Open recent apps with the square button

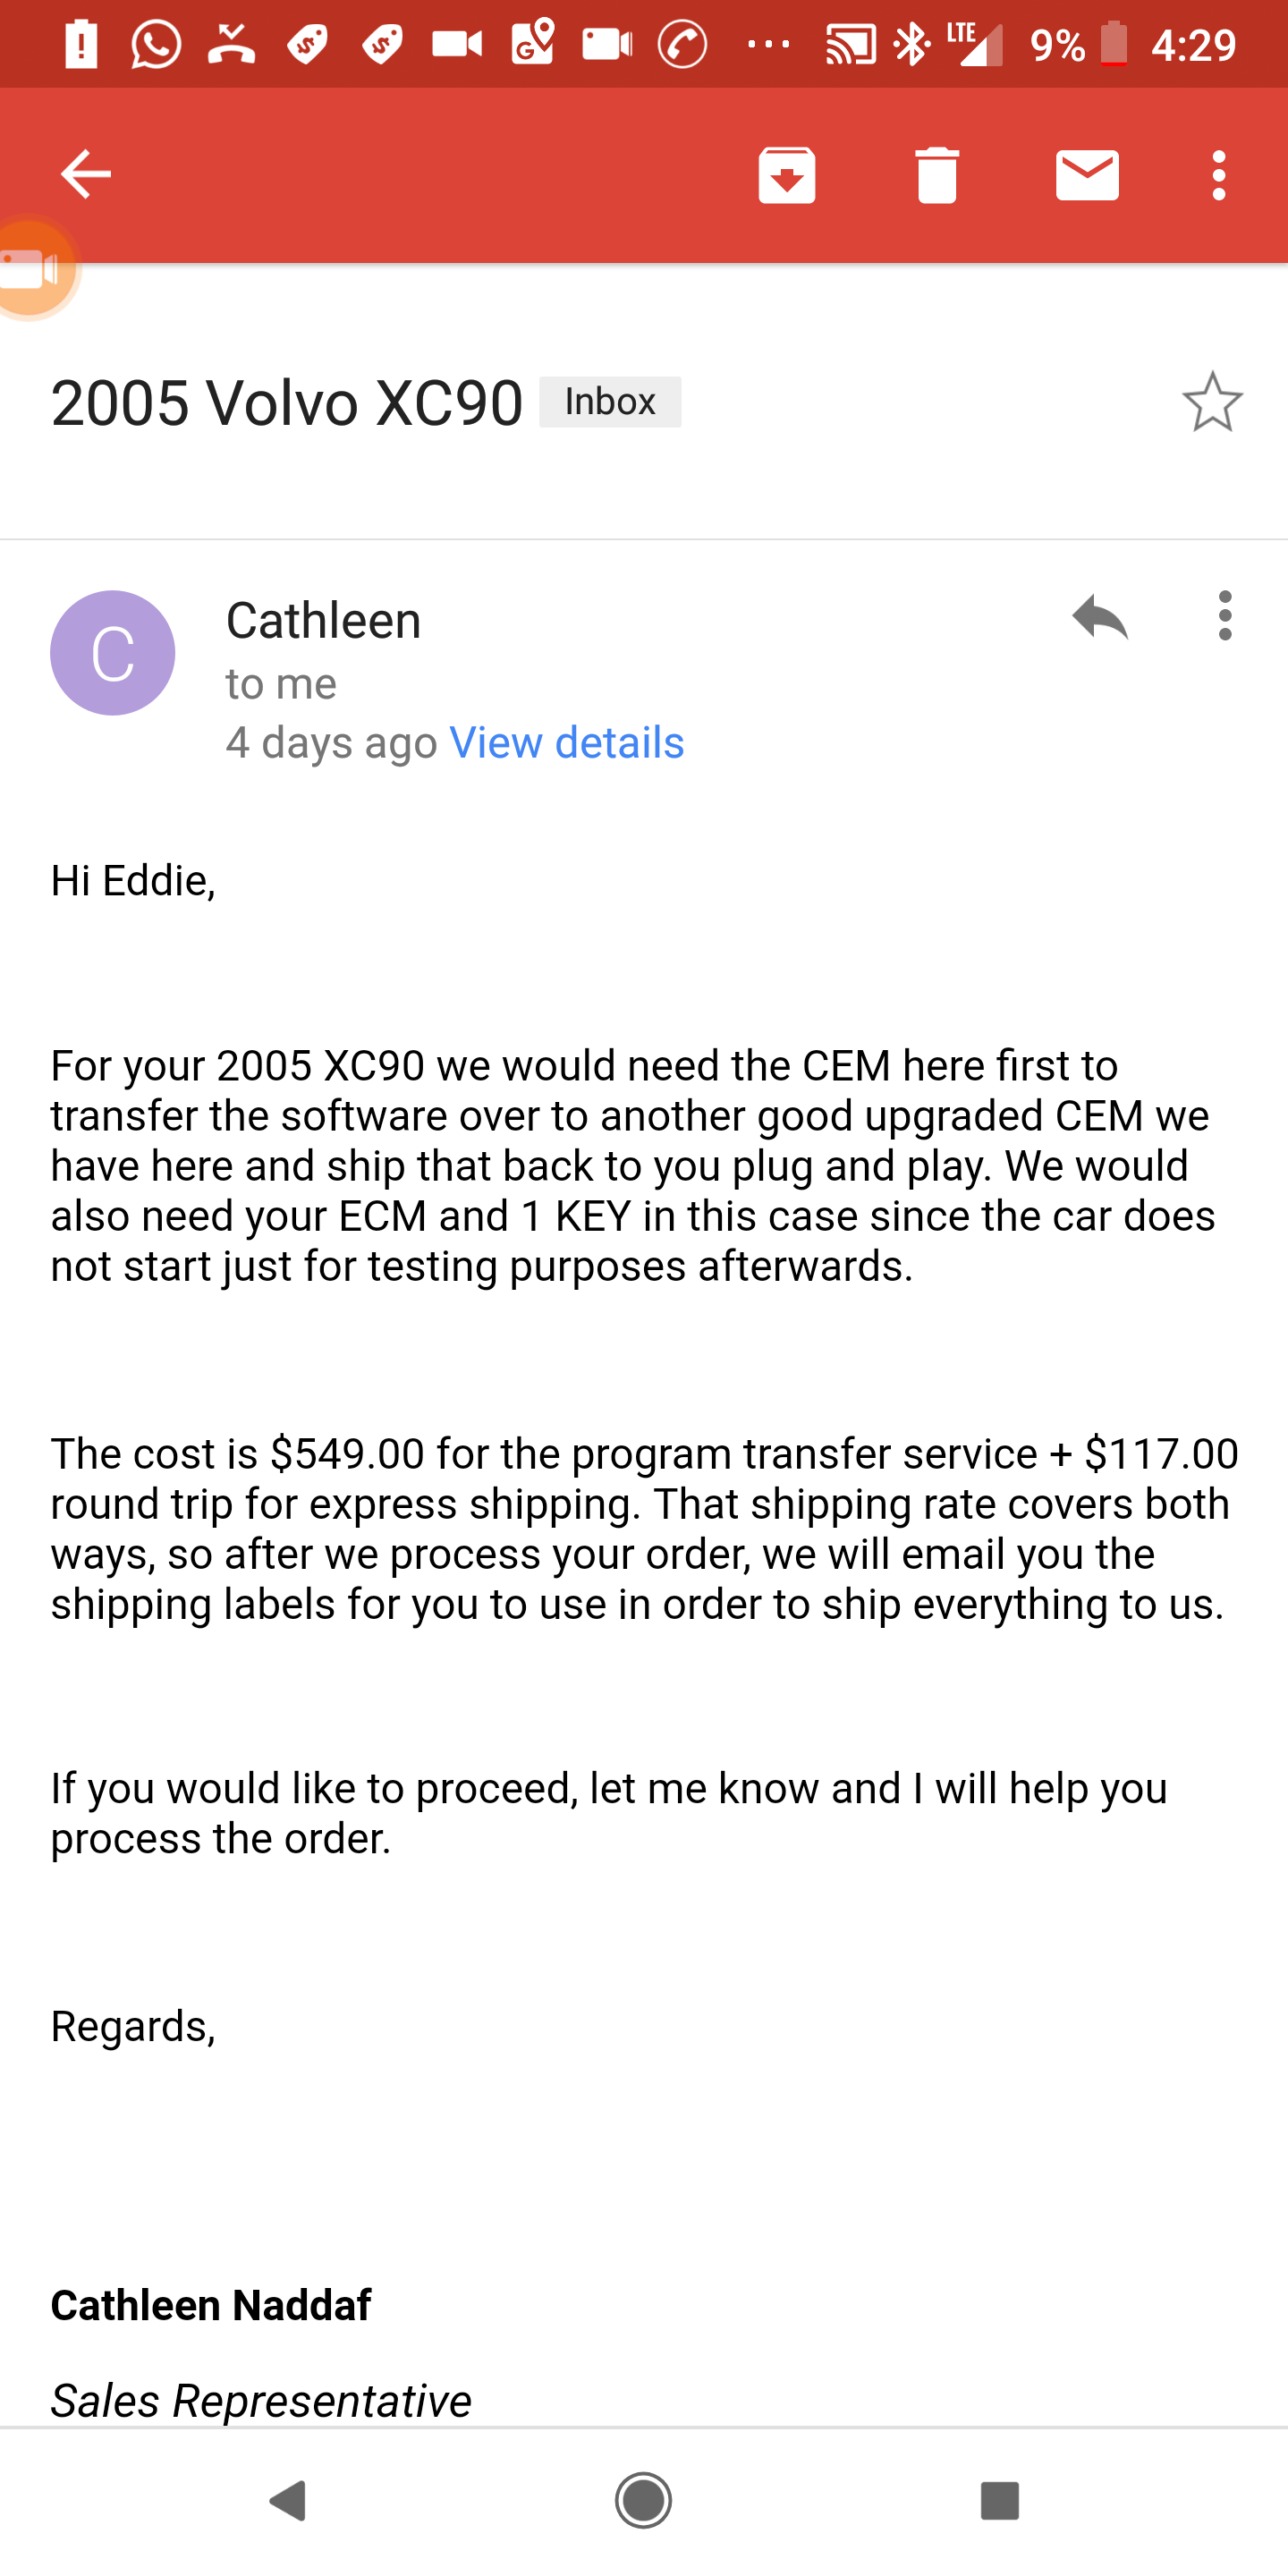point(999,2500)
